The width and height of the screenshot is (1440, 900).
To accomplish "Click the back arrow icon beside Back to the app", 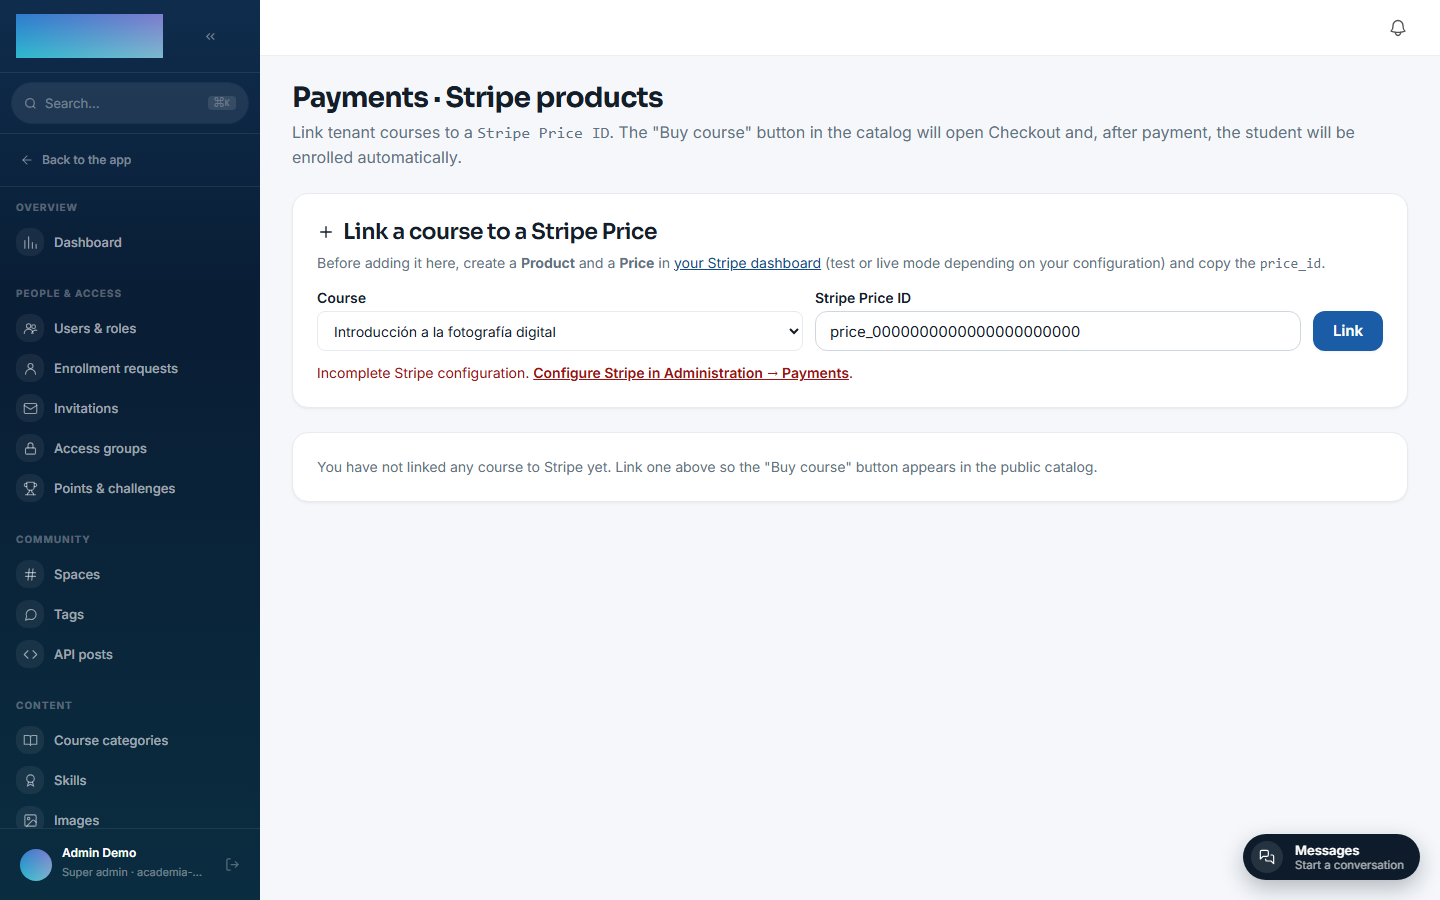I will (x=27, y=160).
